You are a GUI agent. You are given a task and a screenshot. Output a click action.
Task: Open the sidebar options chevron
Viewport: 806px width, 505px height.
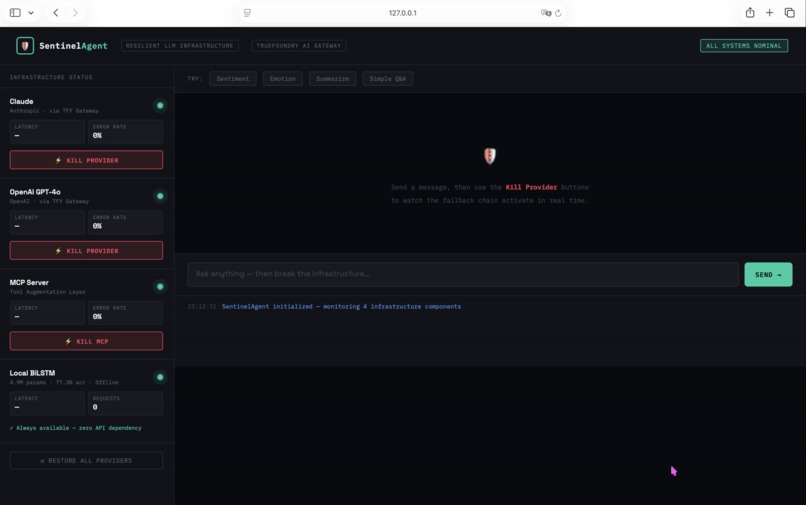pyautogui.click(x=31, y=13)
